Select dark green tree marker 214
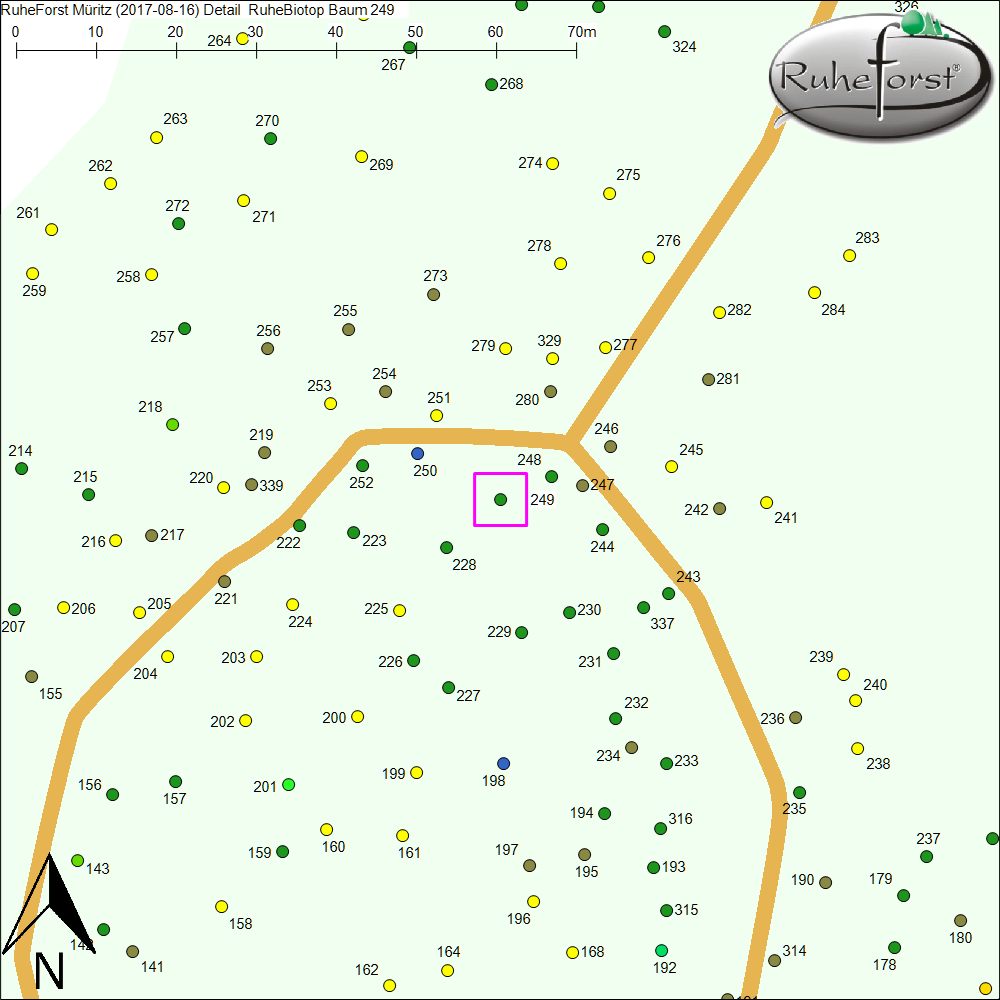The height and width of the screenshot is (1000, 1000). click(x=21, y=468)
